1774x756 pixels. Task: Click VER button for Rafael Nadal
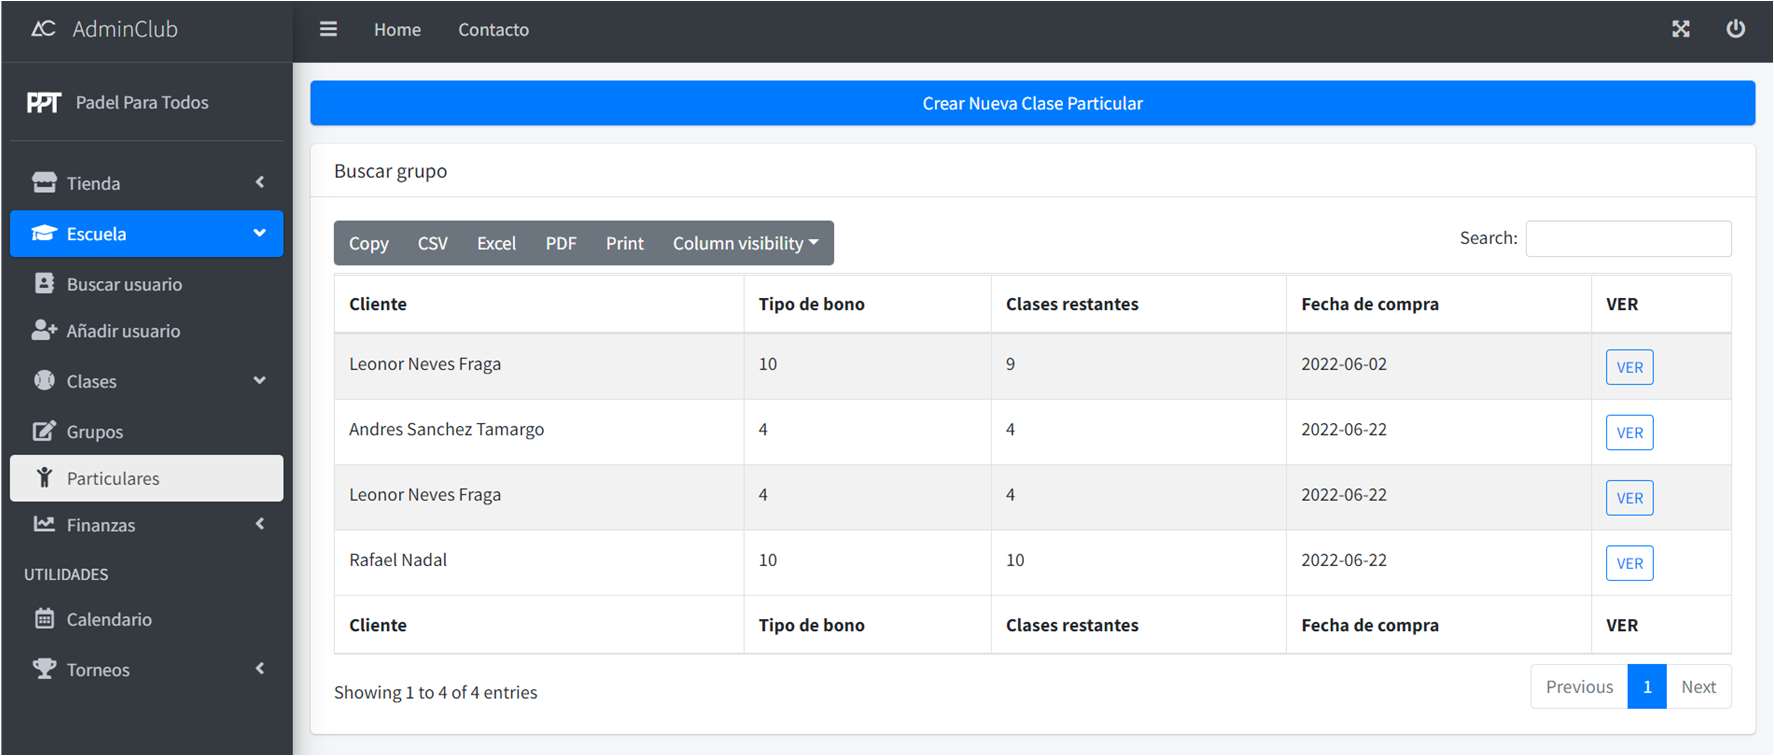(1630, 563)
